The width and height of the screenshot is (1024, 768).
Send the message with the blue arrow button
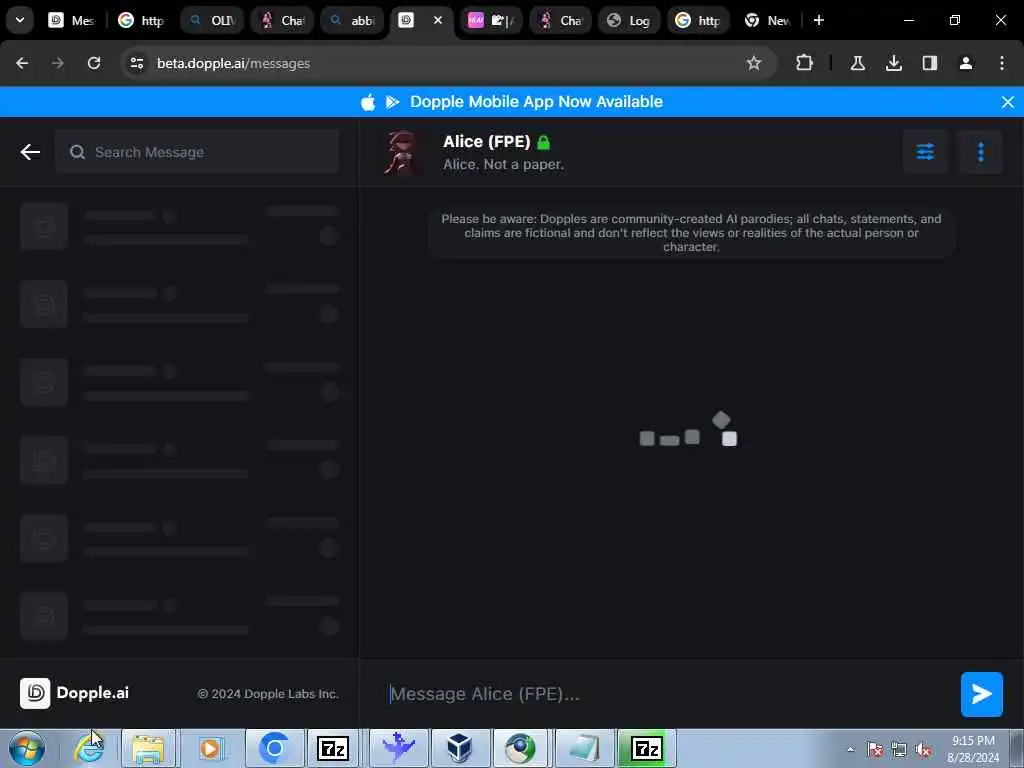[982, 694]
